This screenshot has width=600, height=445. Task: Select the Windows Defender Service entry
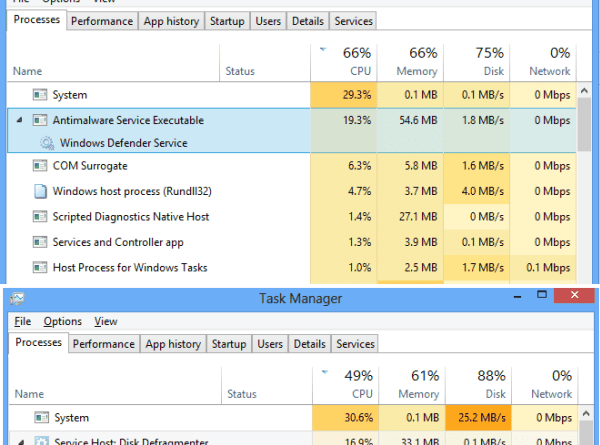(x=124, y=143)
